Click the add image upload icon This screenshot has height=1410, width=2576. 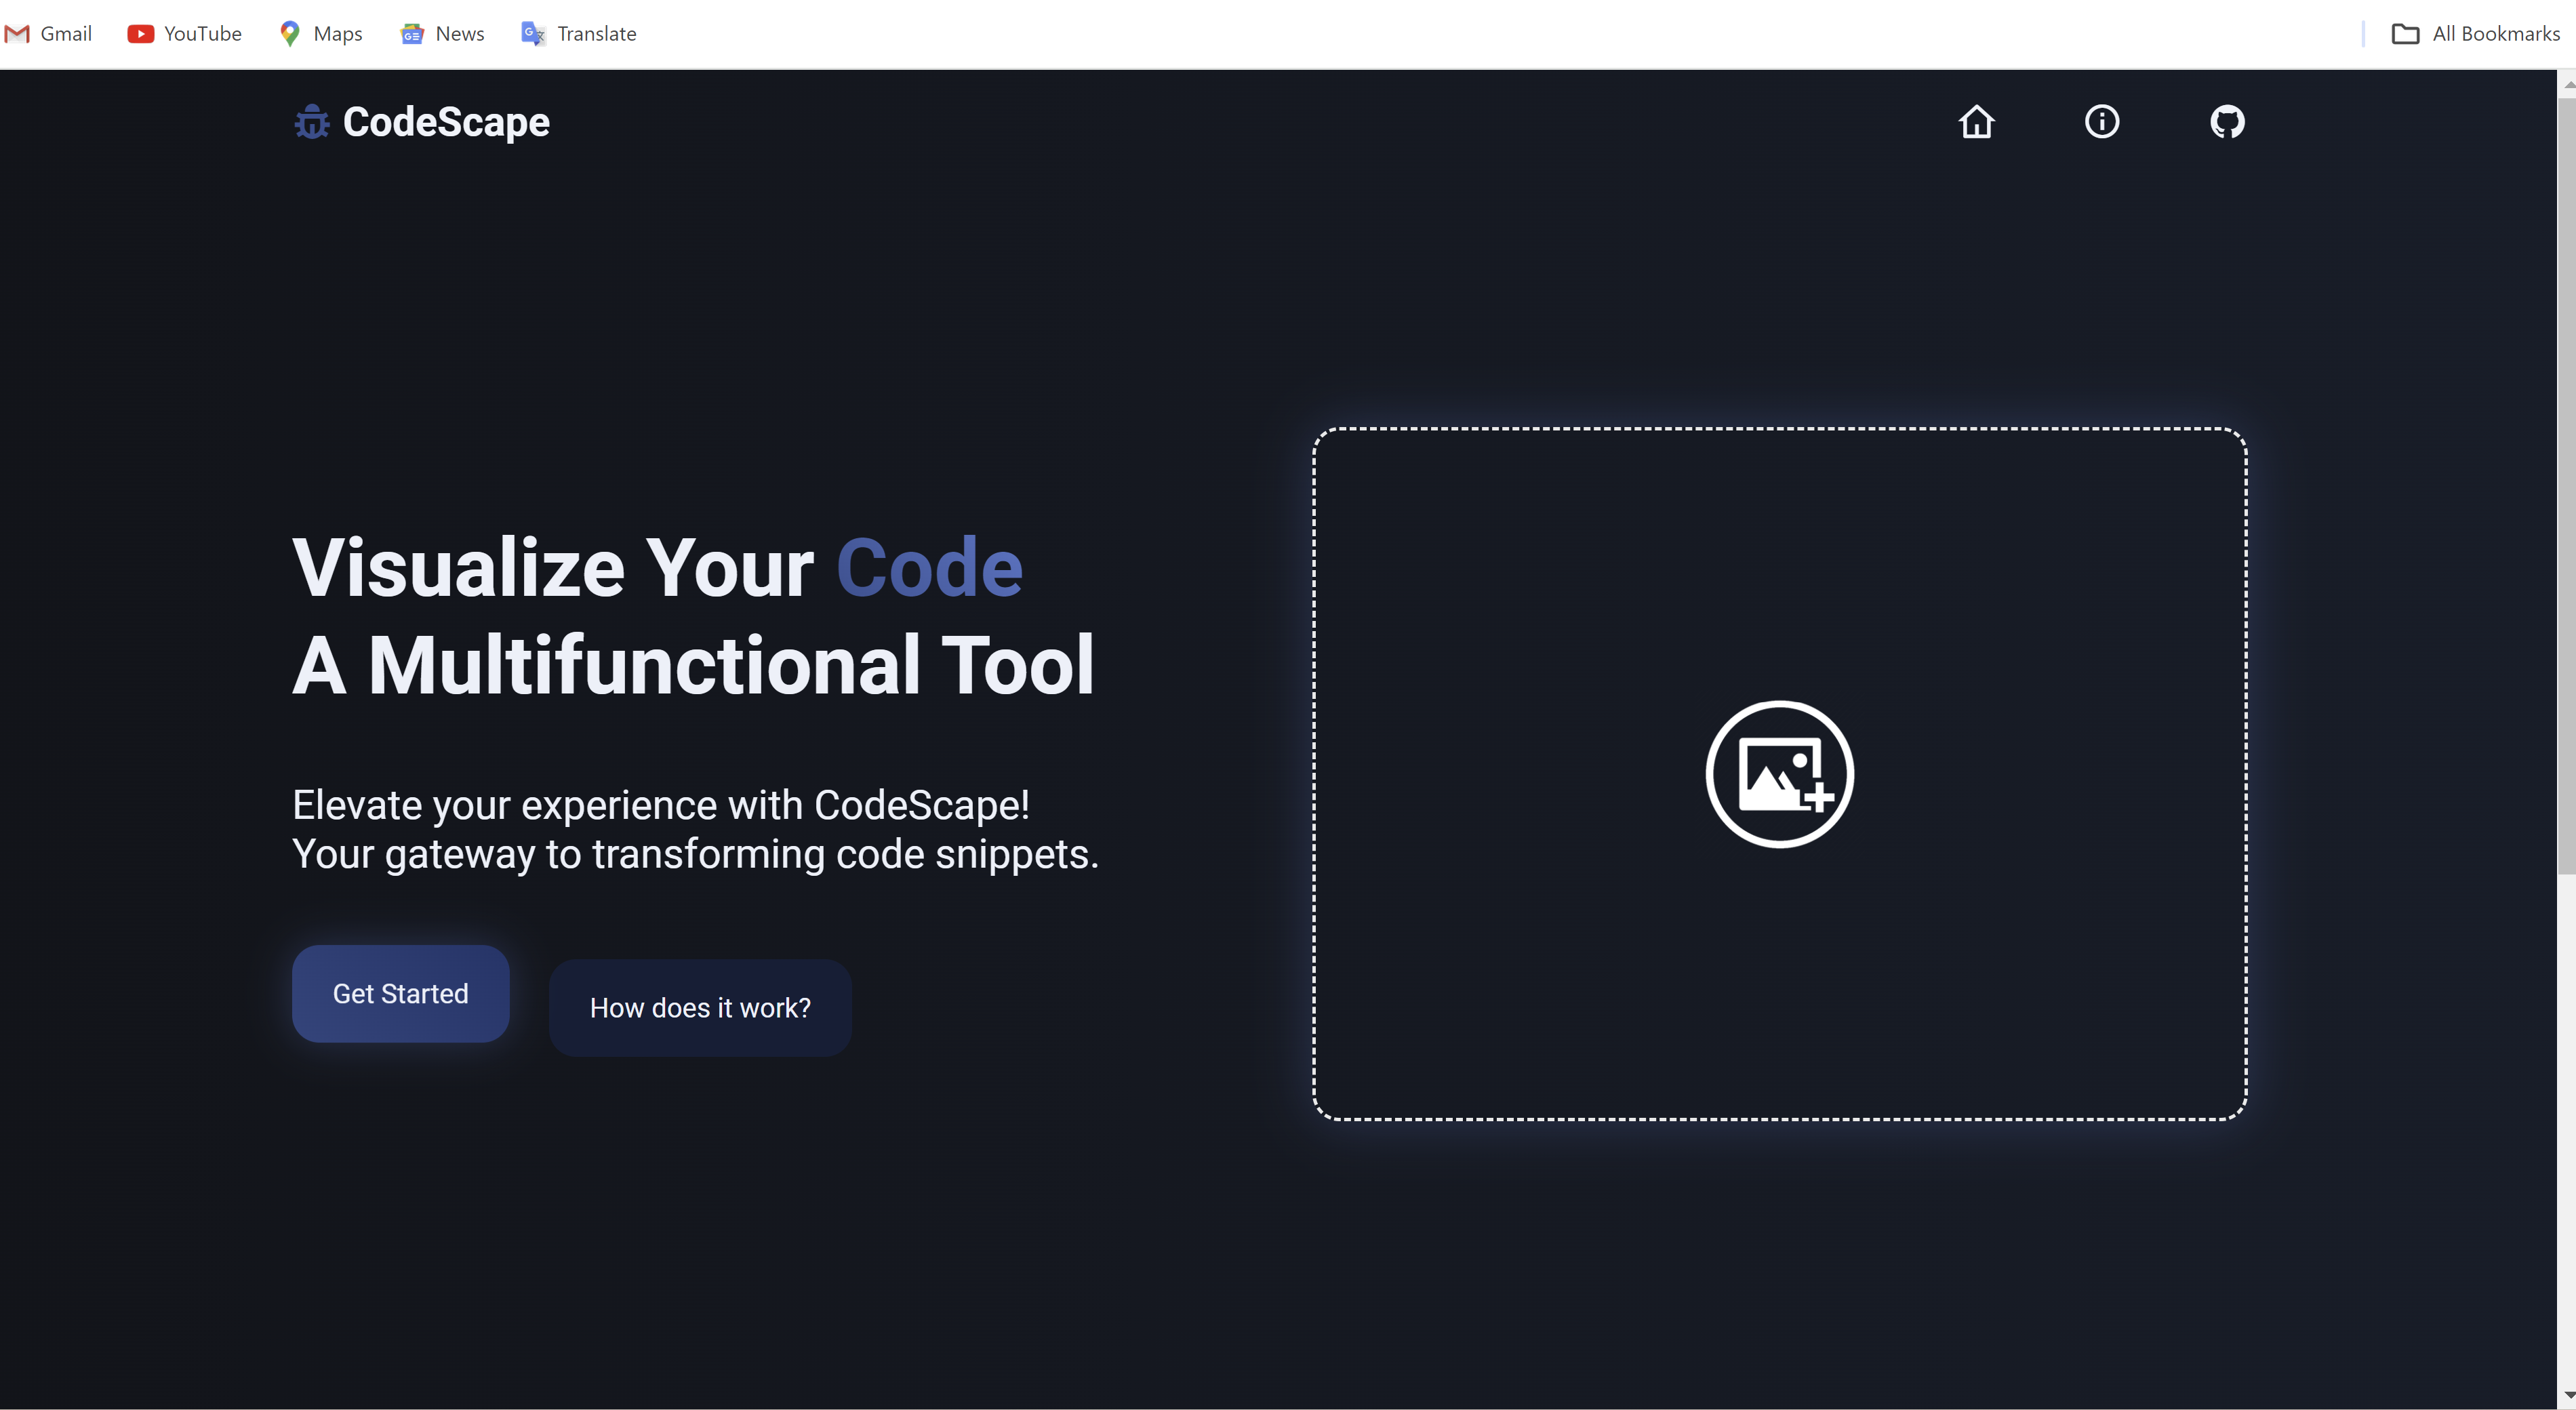(1779, 774)
